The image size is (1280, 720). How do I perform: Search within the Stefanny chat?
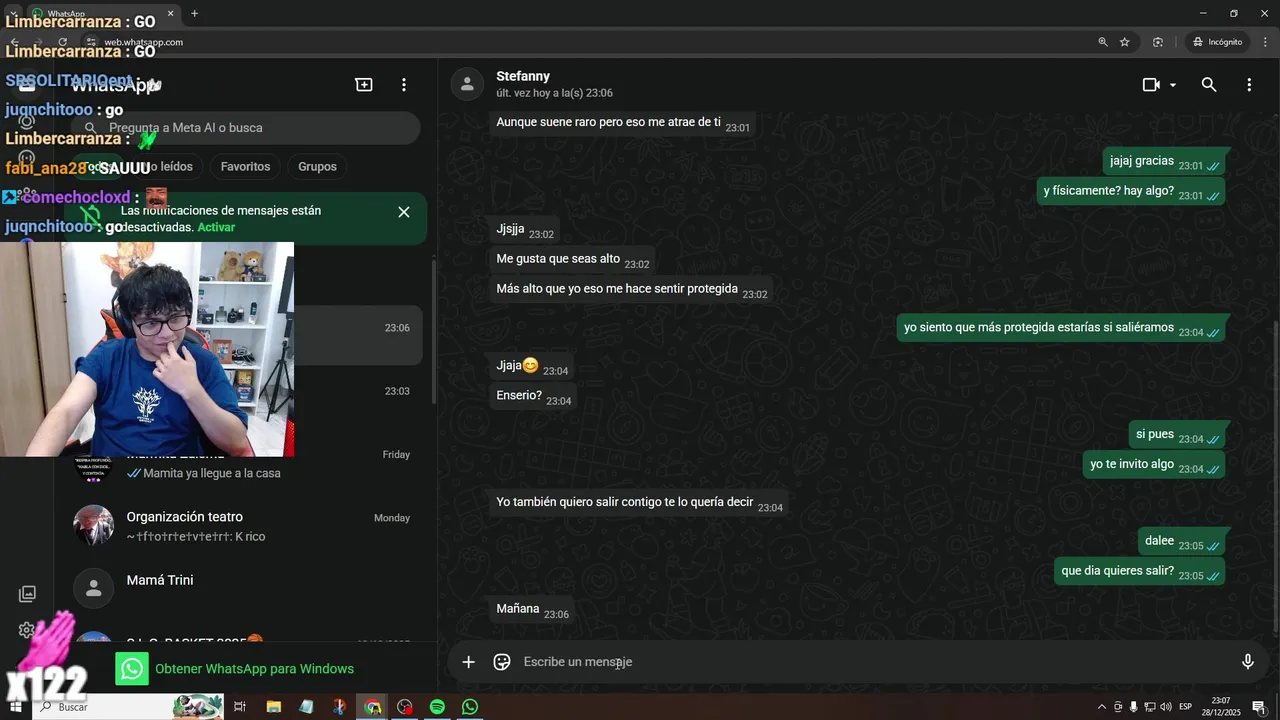point(1209,85)
